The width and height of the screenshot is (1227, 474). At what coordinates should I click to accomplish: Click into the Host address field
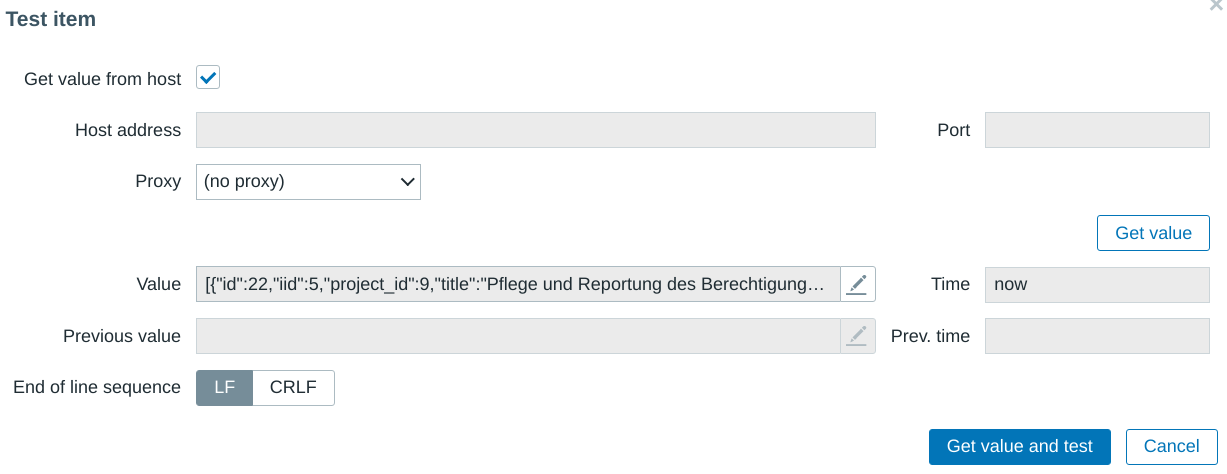[x=535, y=130]
